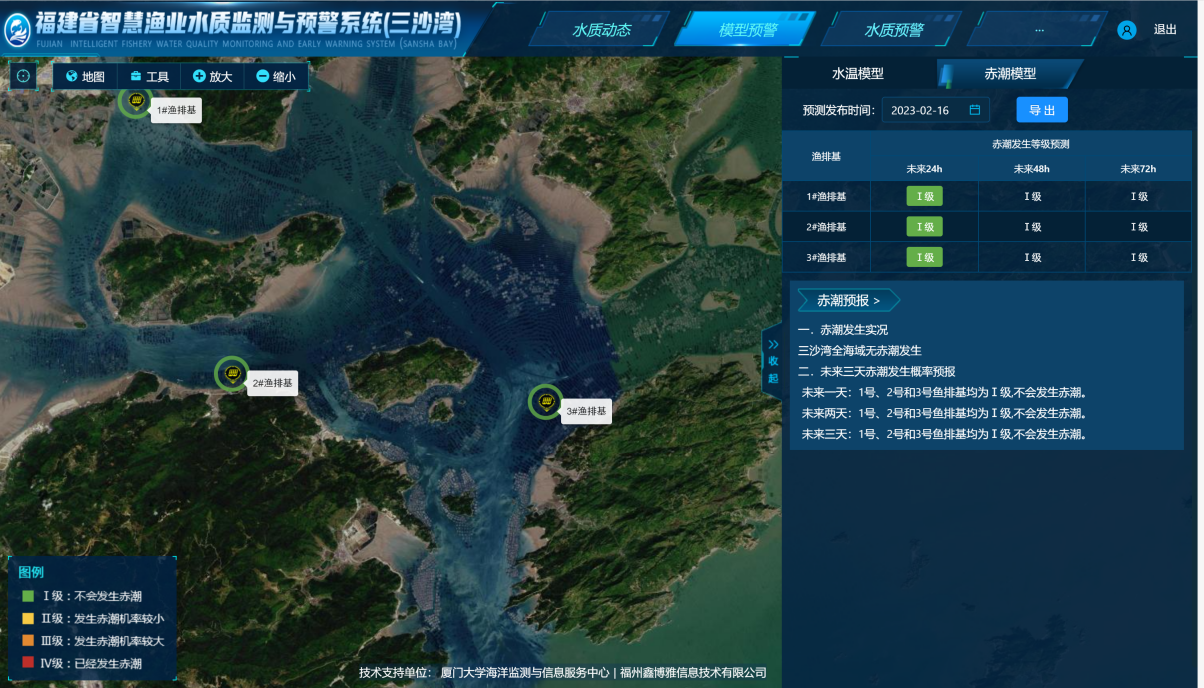The image size is (1204, 688).
Task: Open the 水温模型 sub-tab
Action: [857, 74]
